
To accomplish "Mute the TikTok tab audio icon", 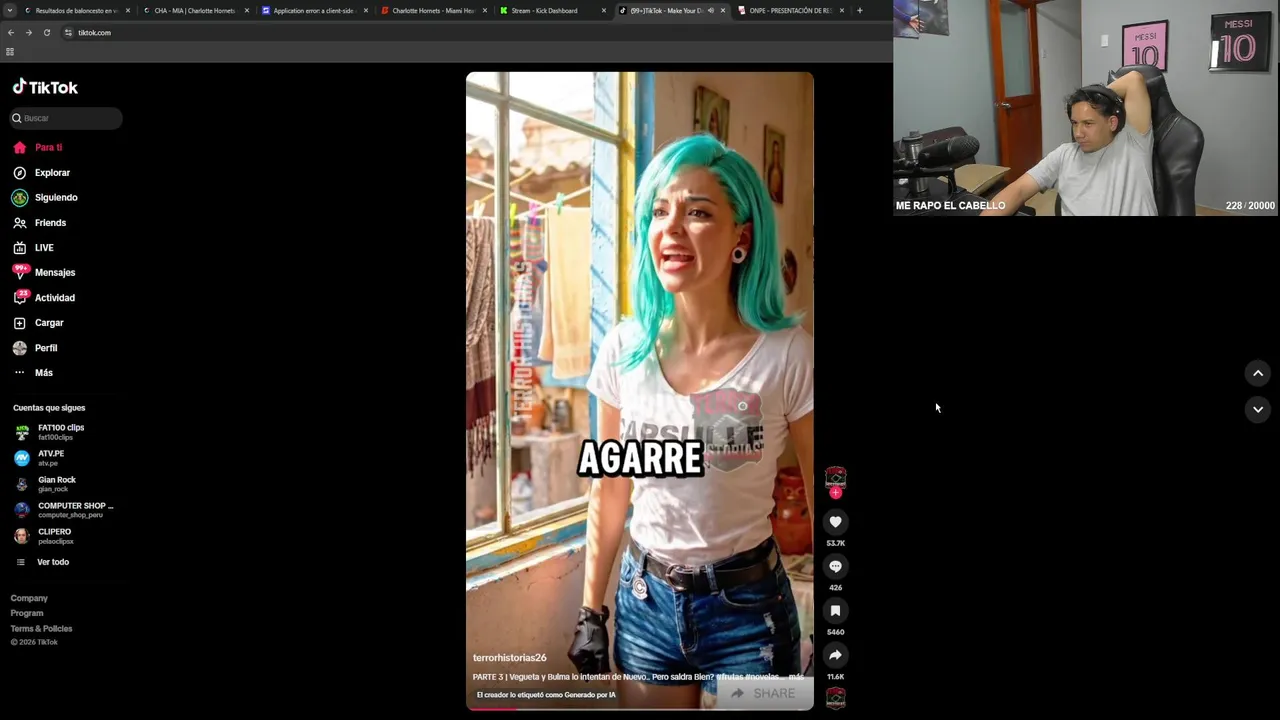I will pos(710,10).
